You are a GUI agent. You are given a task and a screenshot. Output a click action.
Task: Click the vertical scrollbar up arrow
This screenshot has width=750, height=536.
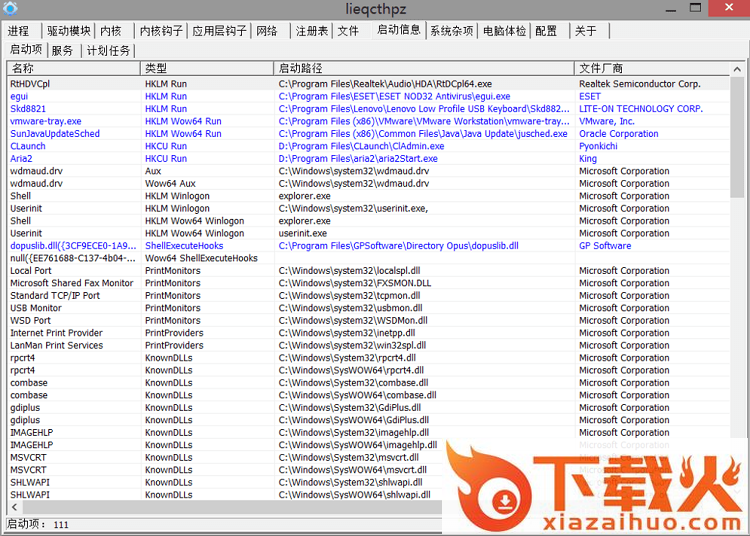737,69
